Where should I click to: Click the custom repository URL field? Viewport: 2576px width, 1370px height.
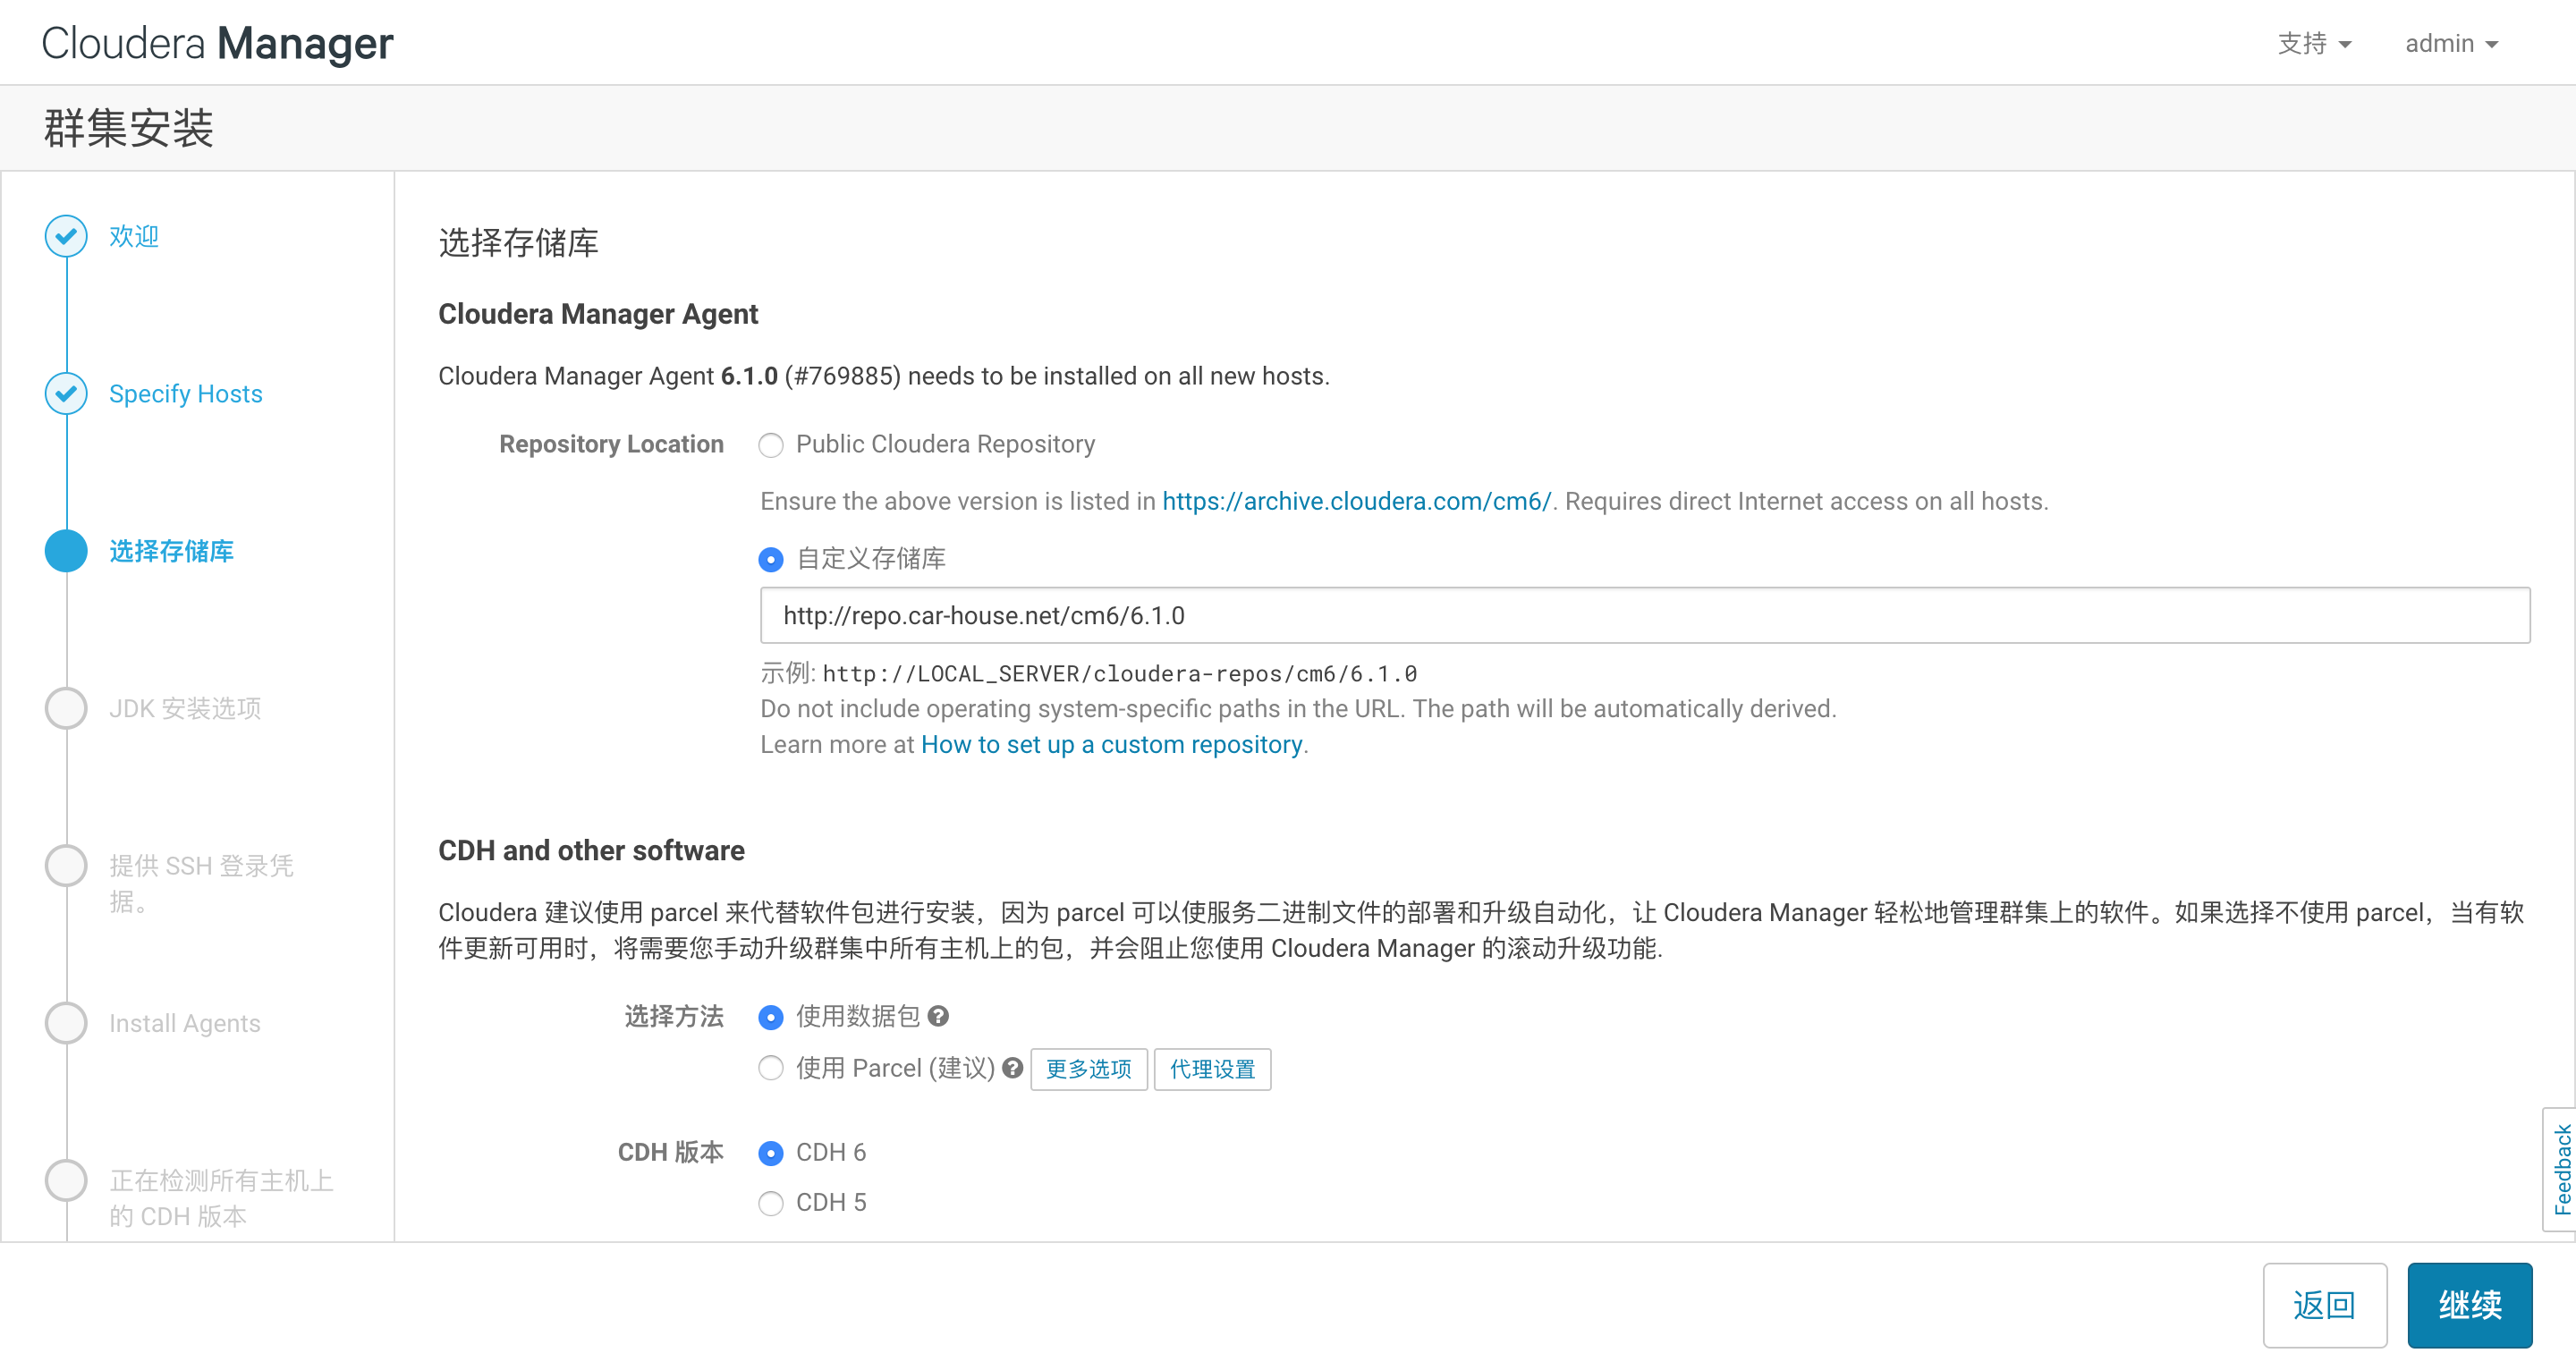[x=1644, y=615]
